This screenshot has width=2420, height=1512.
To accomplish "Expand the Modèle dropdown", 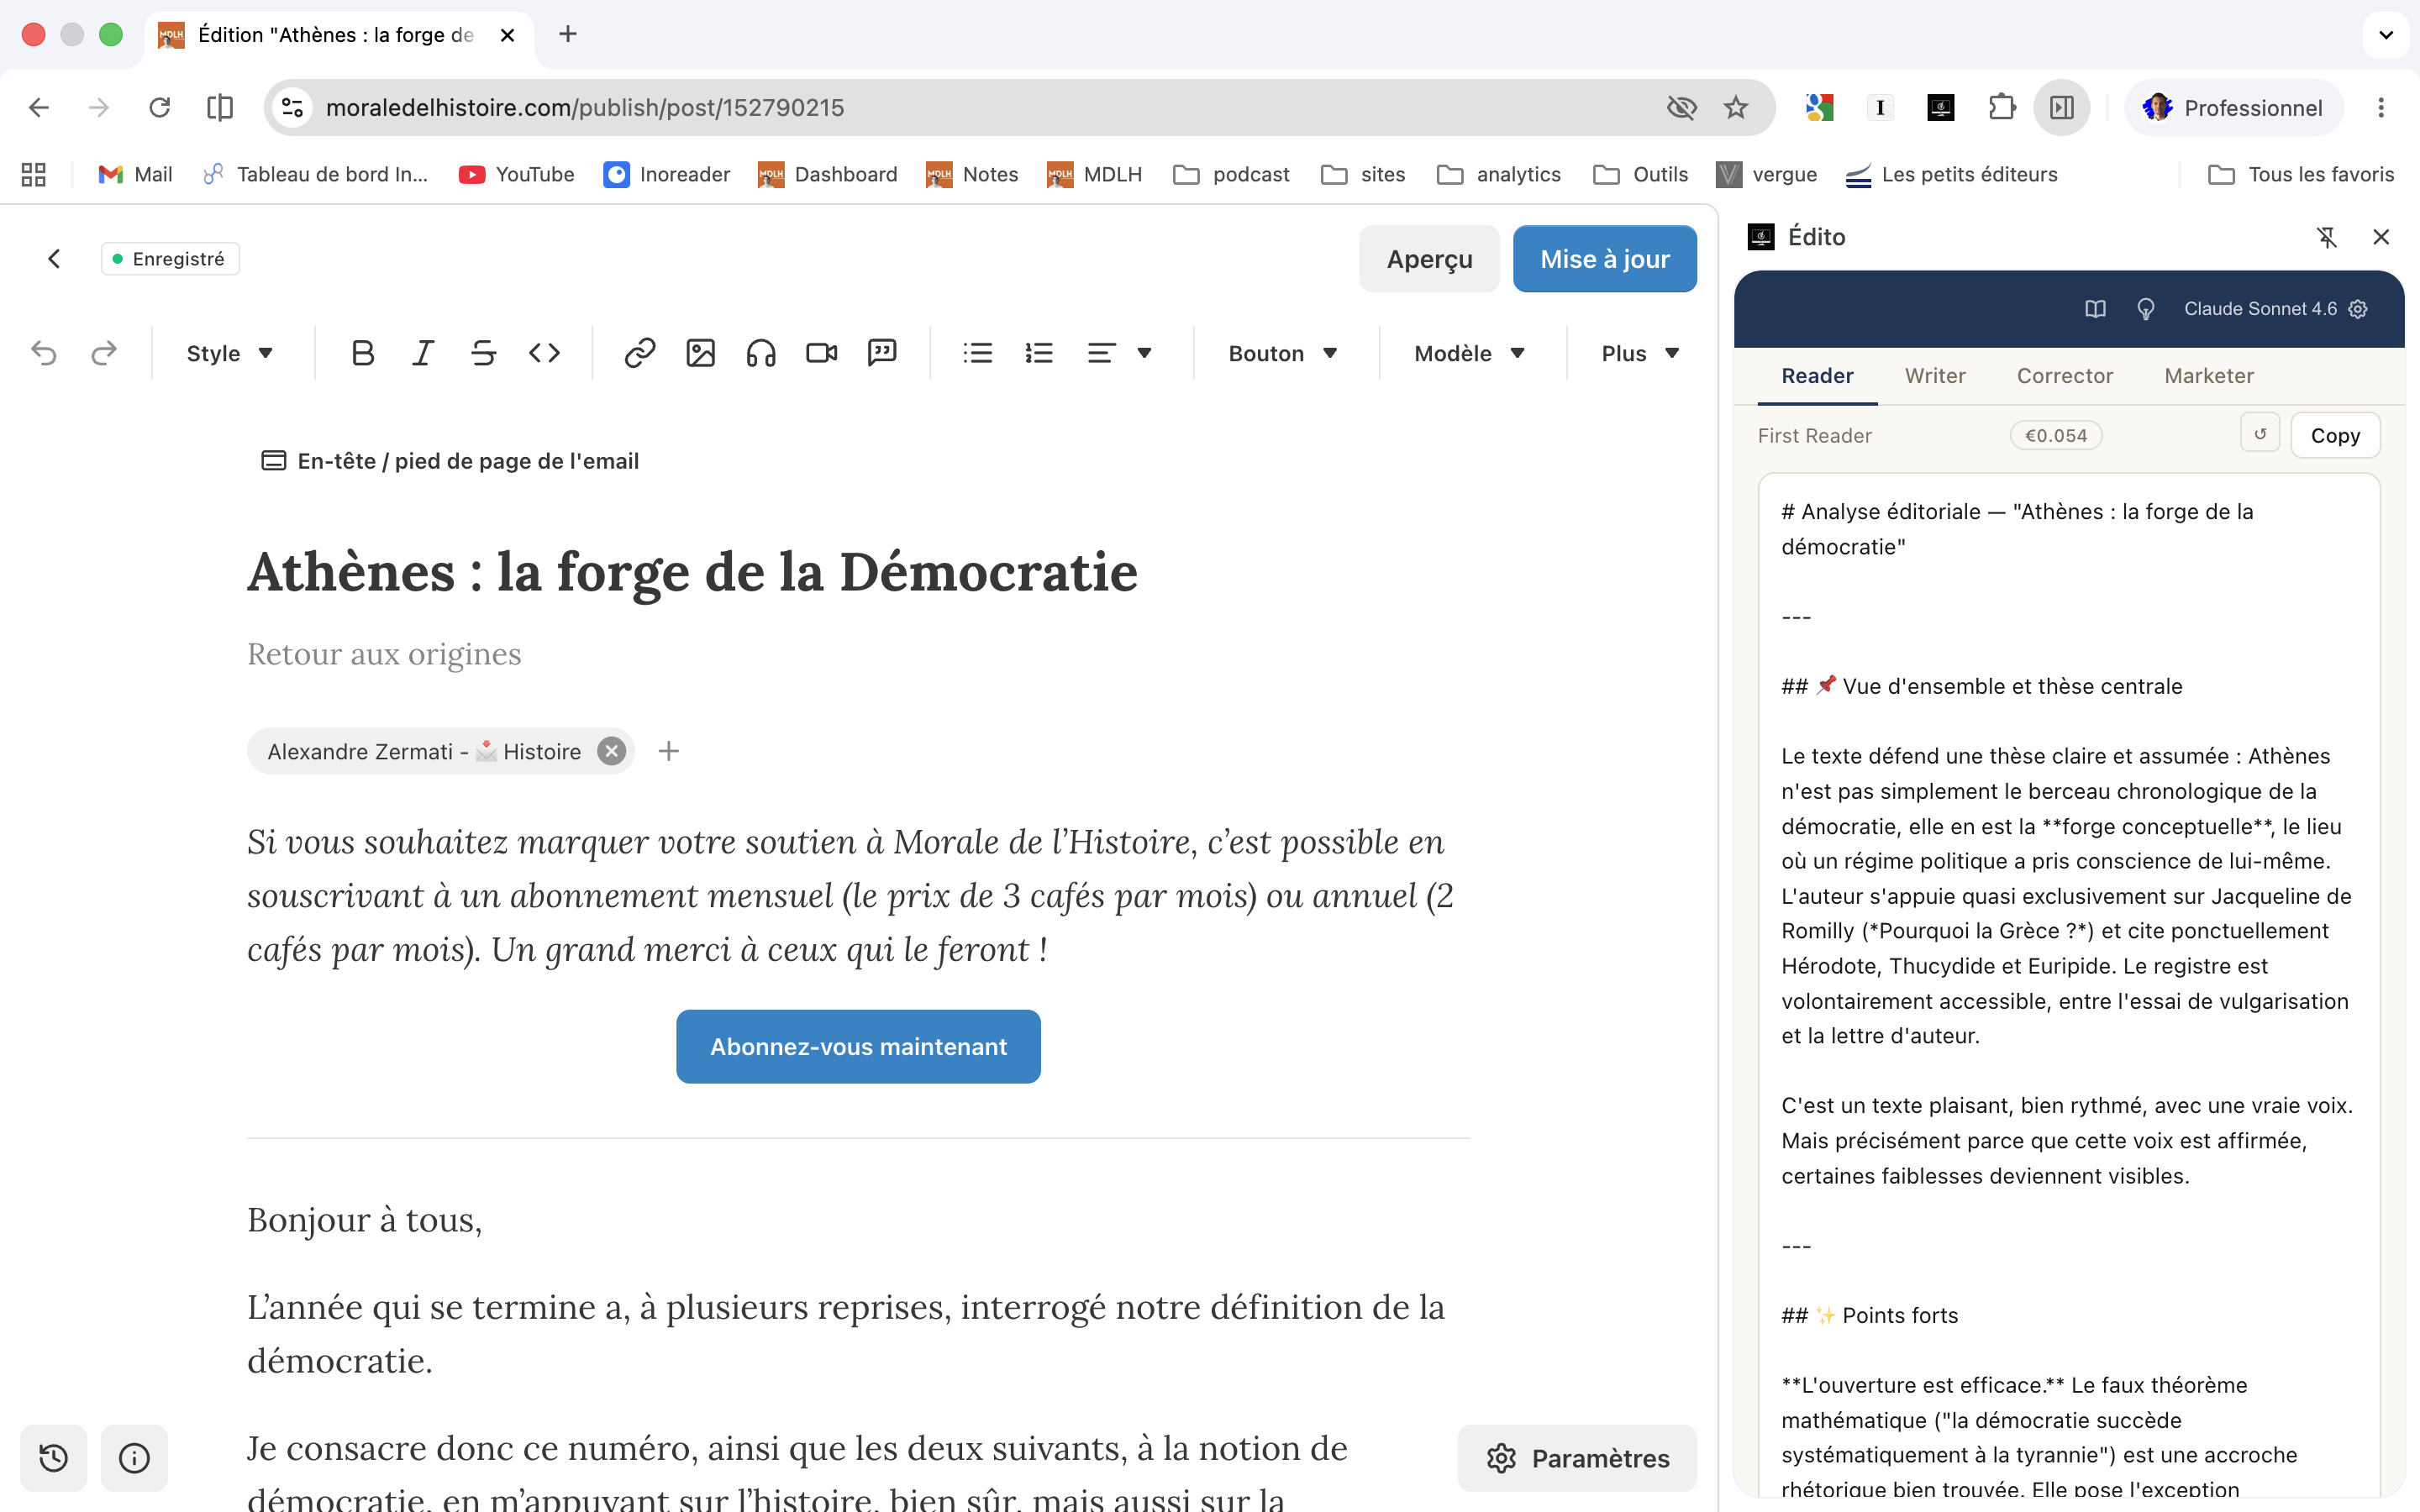I will [x=1469, y=353].
